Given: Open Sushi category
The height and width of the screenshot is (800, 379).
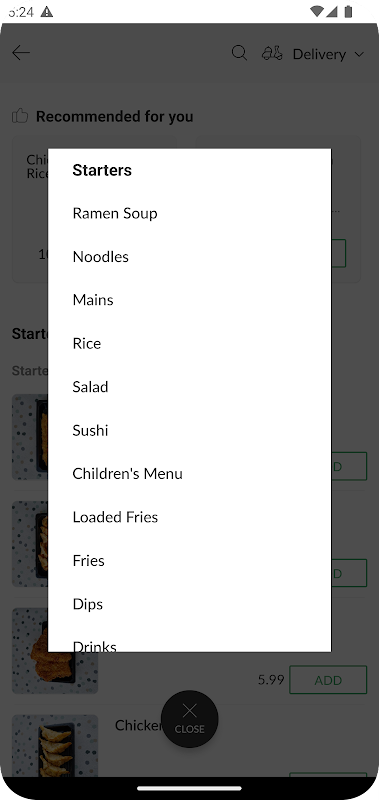Looking at the screenshot, I should click(x=90, y=430).
